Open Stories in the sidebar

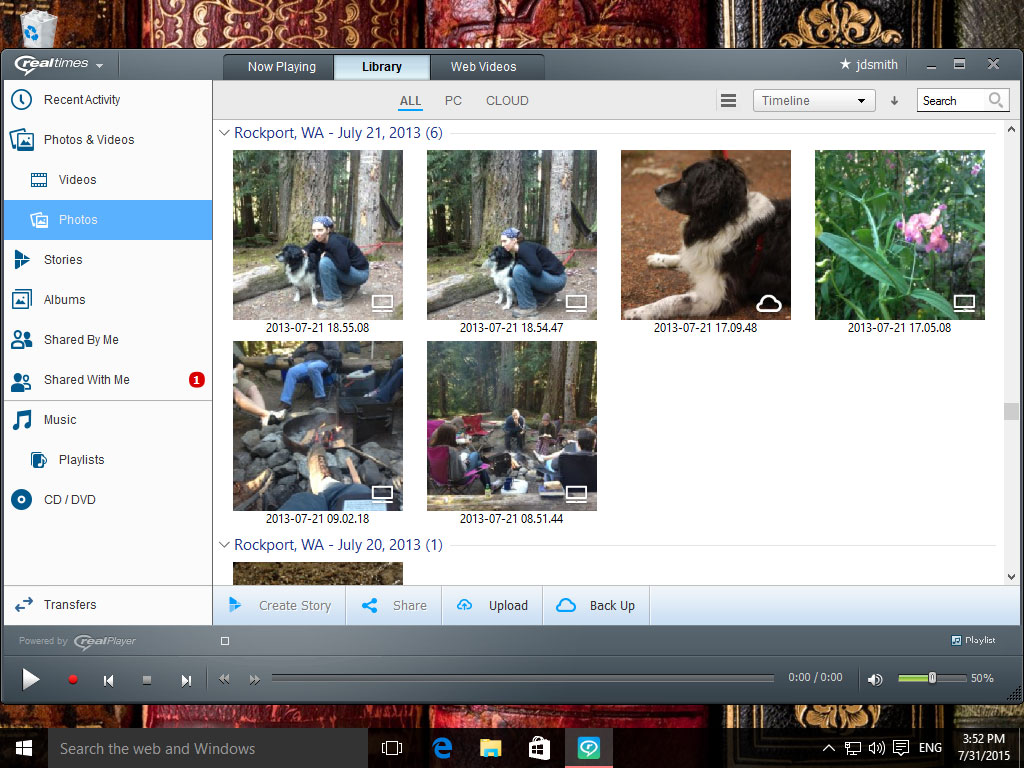click(x=63, y=260)
